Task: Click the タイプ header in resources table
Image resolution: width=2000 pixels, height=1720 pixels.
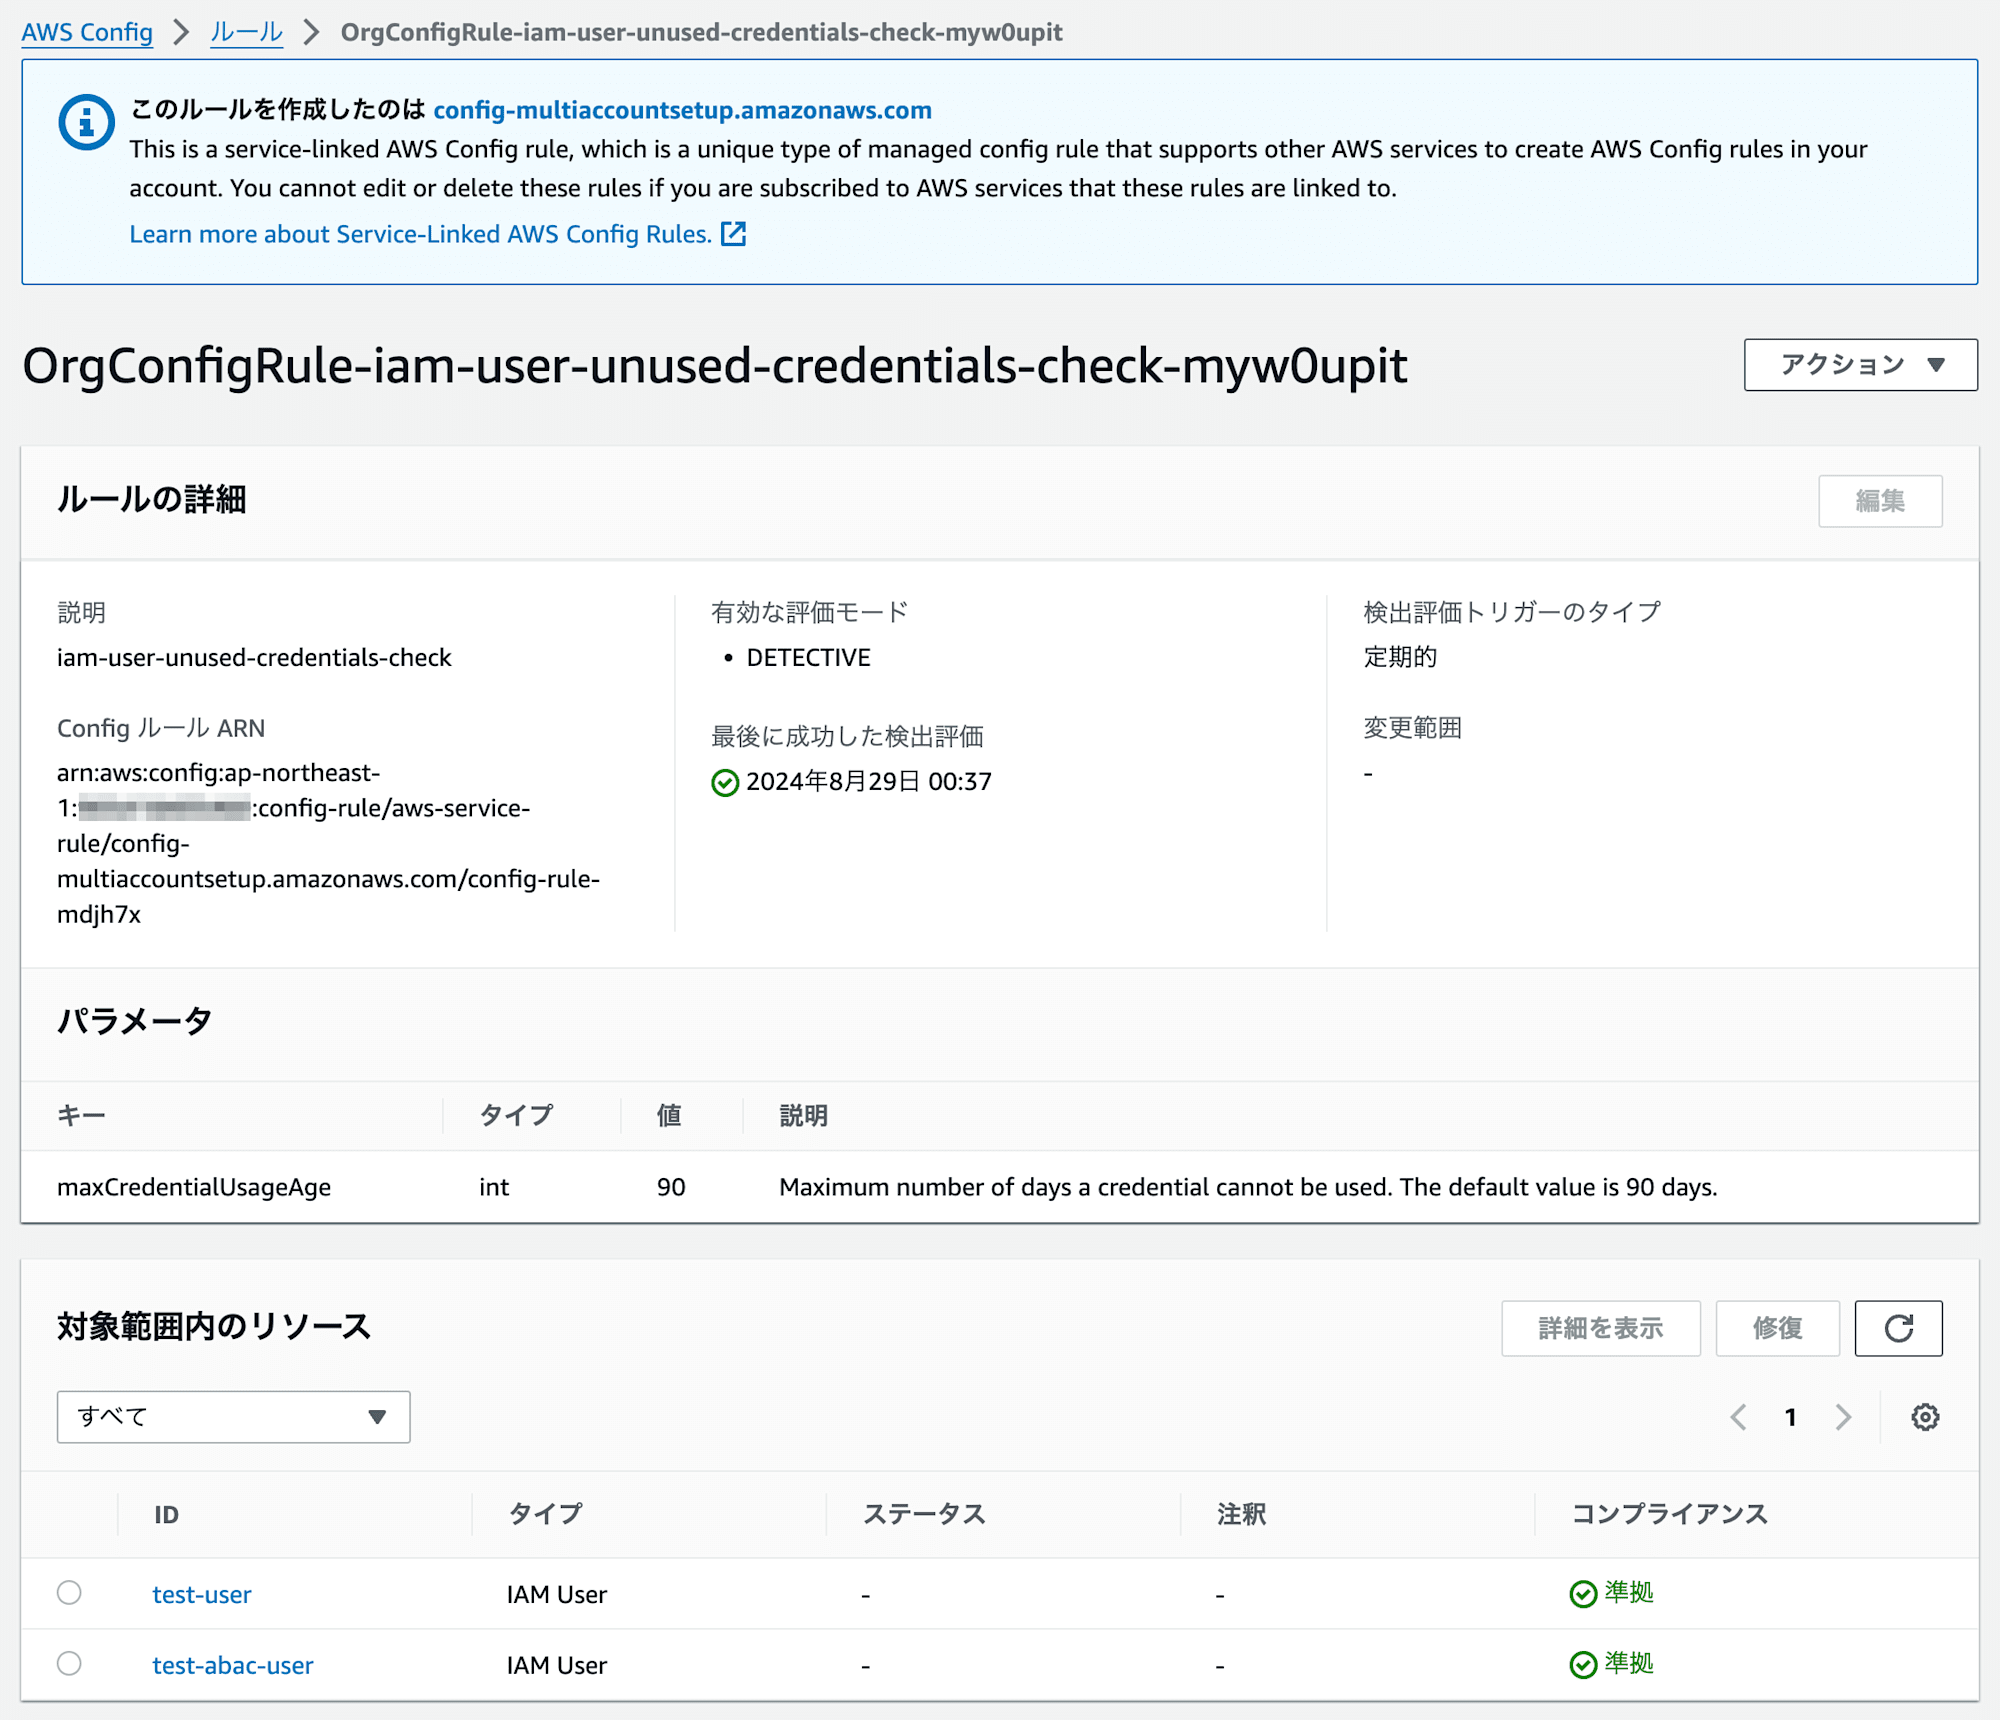Action: tap(545, 1515)
